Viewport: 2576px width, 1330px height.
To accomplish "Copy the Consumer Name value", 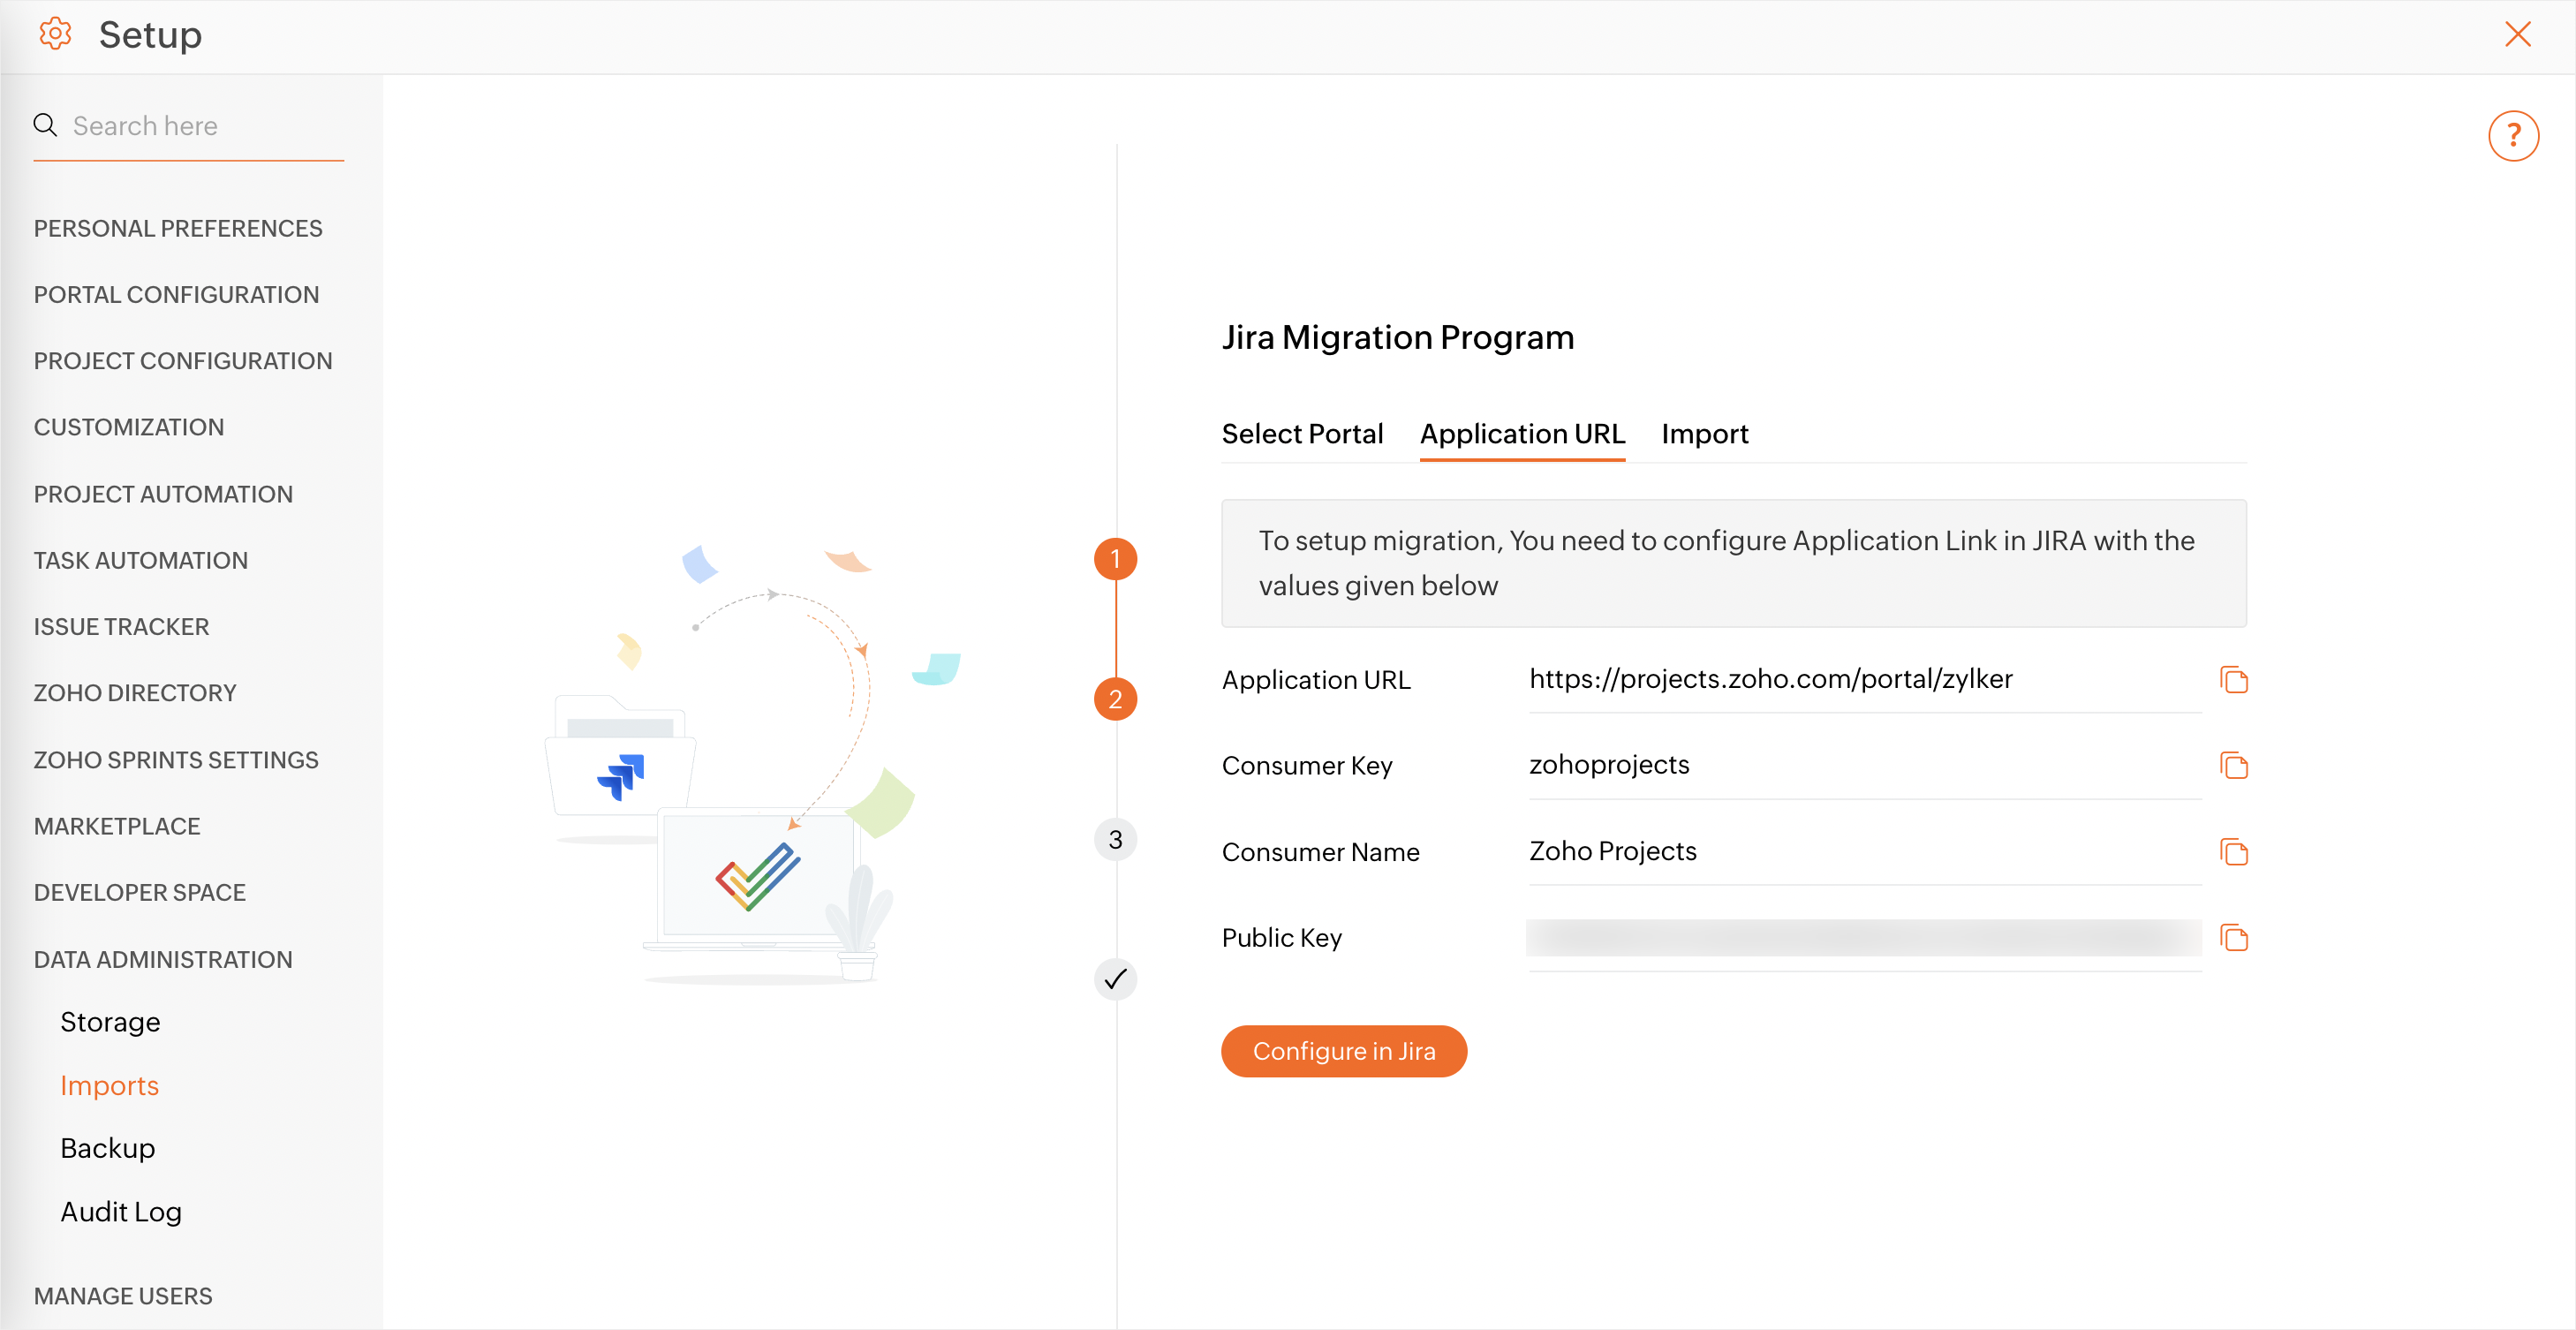I will pyautogui.click(x=2233, y=852).
